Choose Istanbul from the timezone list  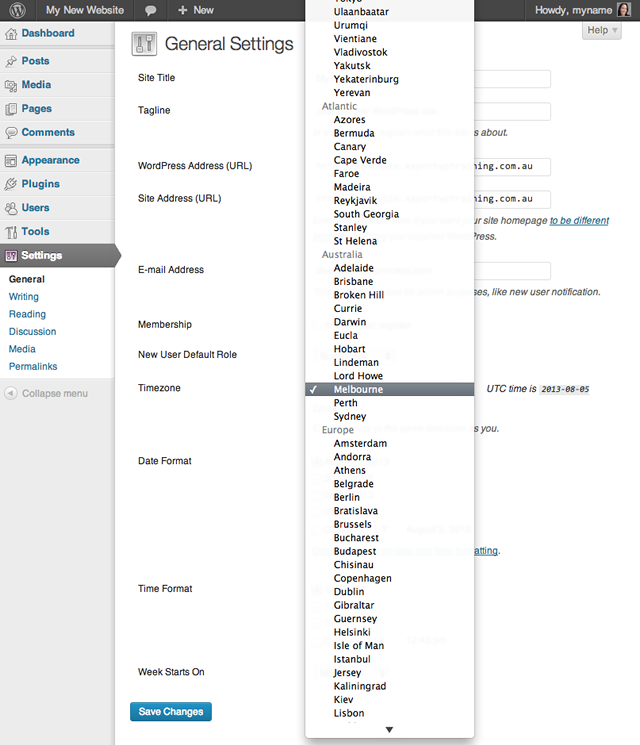click(x=390, y=659)
